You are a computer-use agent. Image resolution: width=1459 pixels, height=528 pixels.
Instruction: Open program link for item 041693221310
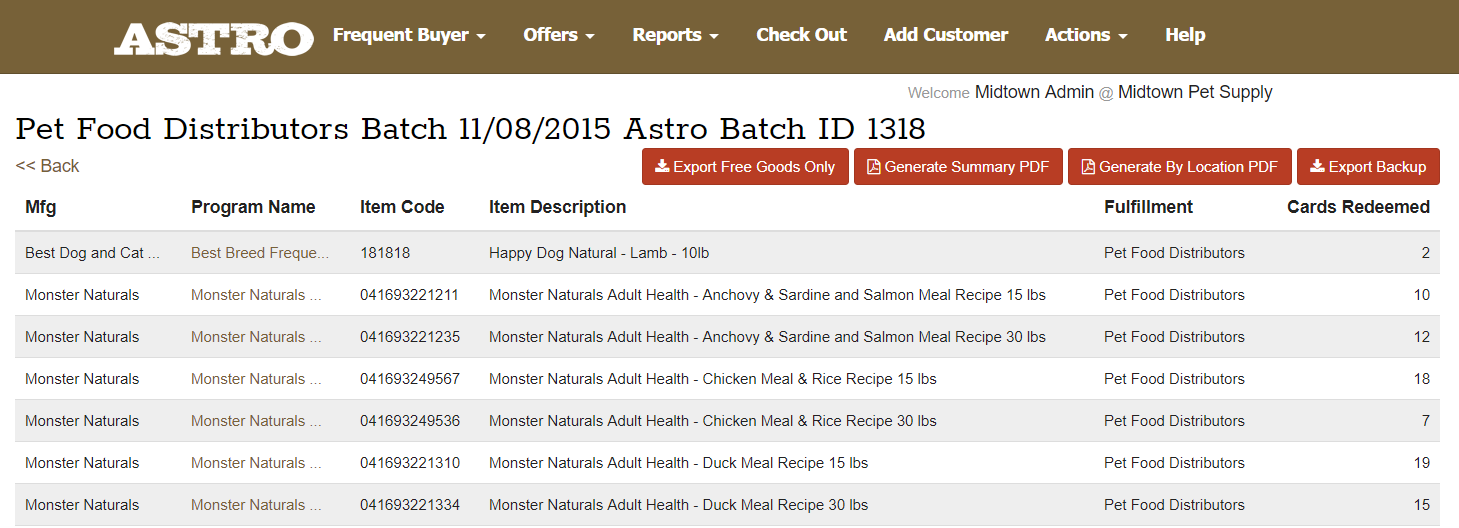click(x=256, y=463)
